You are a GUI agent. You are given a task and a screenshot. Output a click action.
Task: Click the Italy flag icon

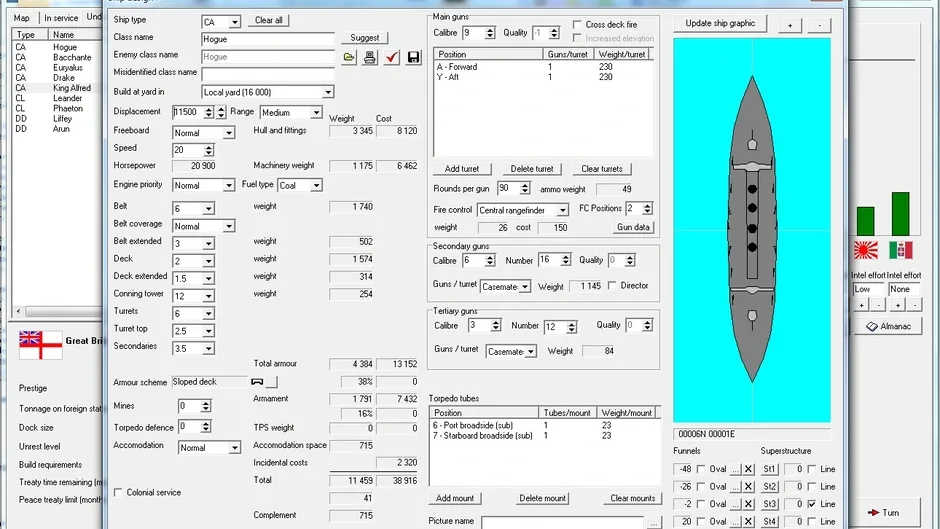click(900, 250)
